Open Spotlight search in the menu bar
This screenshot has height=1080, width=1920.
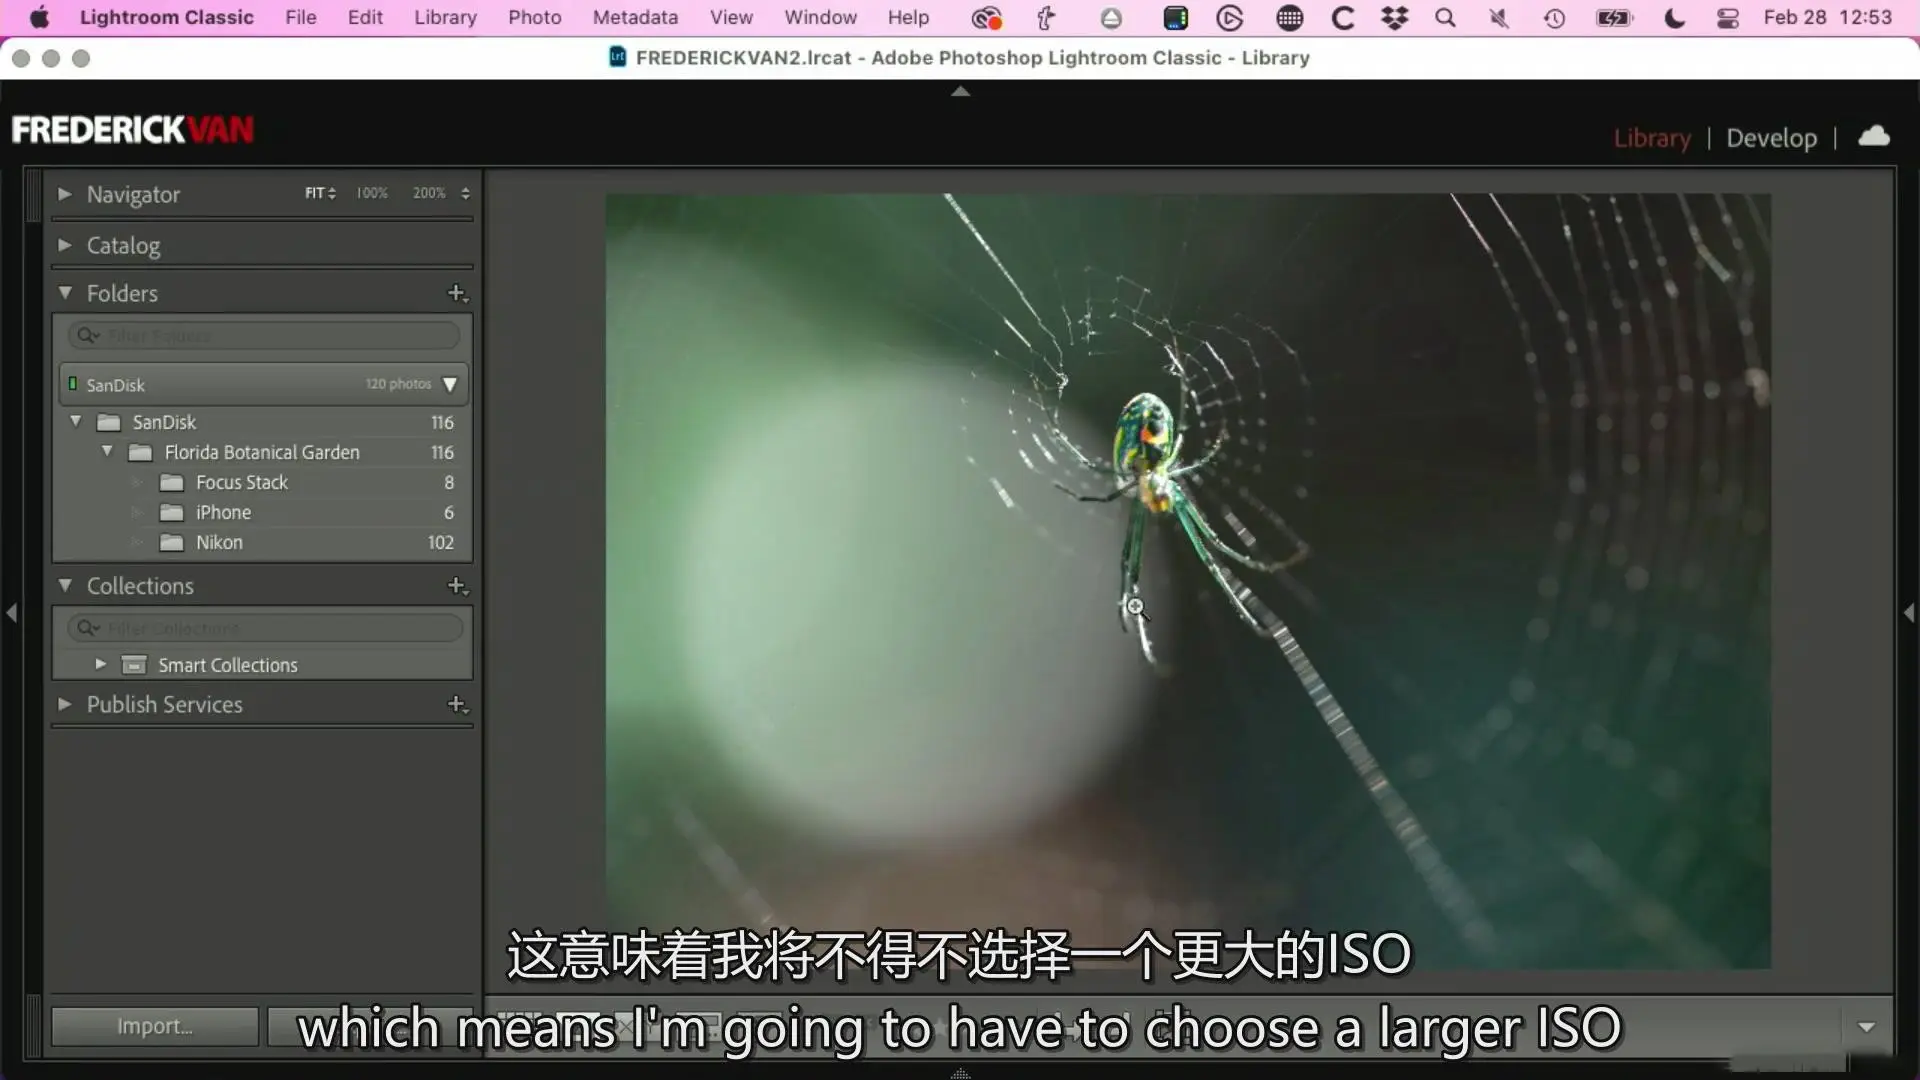pyautogui.click(x=1445, y=17)
